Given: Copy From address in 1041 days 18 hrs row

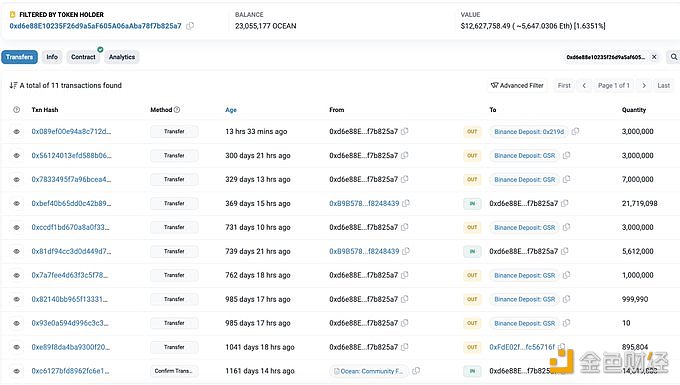Looking at the screenshot, I should pyautogui.click(x=405, y=347).
